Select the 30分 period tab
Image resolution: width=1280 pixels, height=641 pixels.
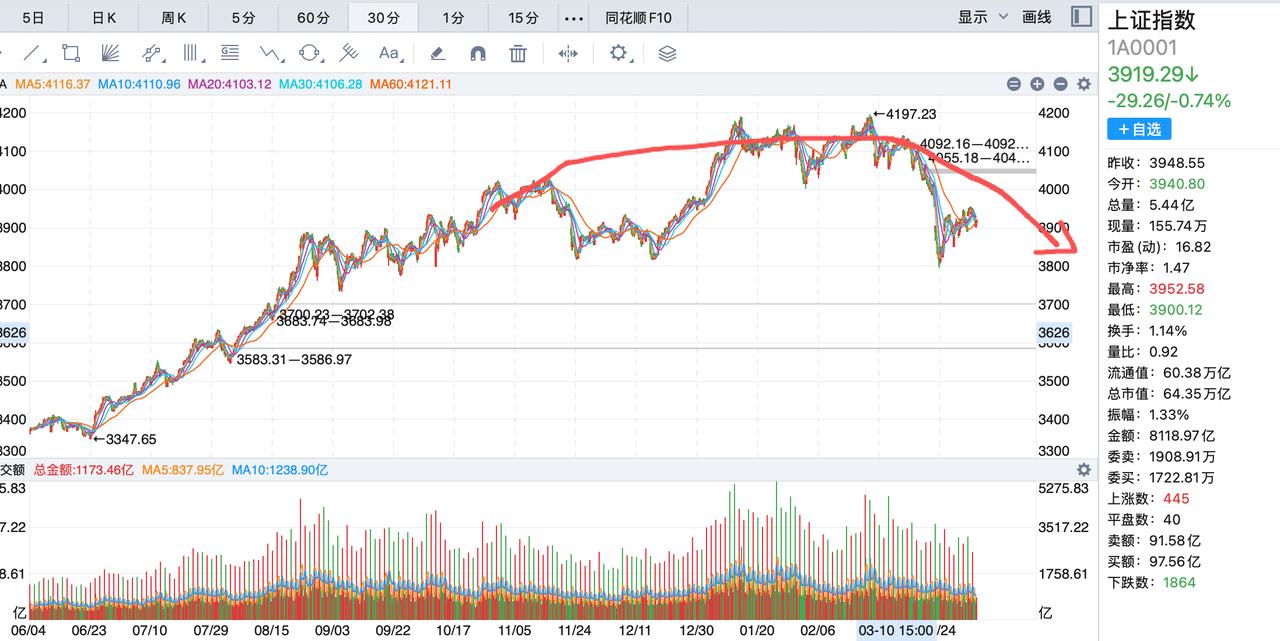tap(383, 17)
